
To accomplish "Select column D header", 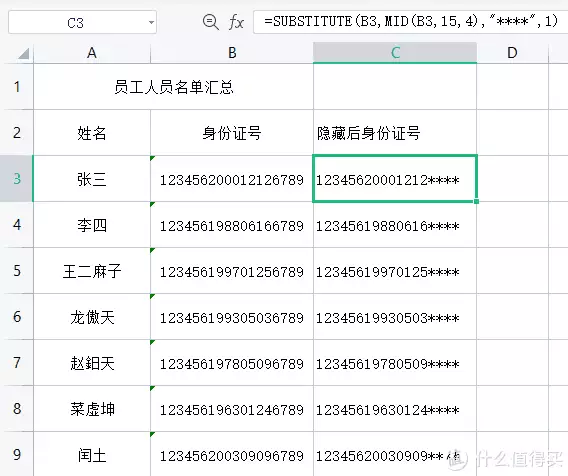I will [x=512, y=53].
